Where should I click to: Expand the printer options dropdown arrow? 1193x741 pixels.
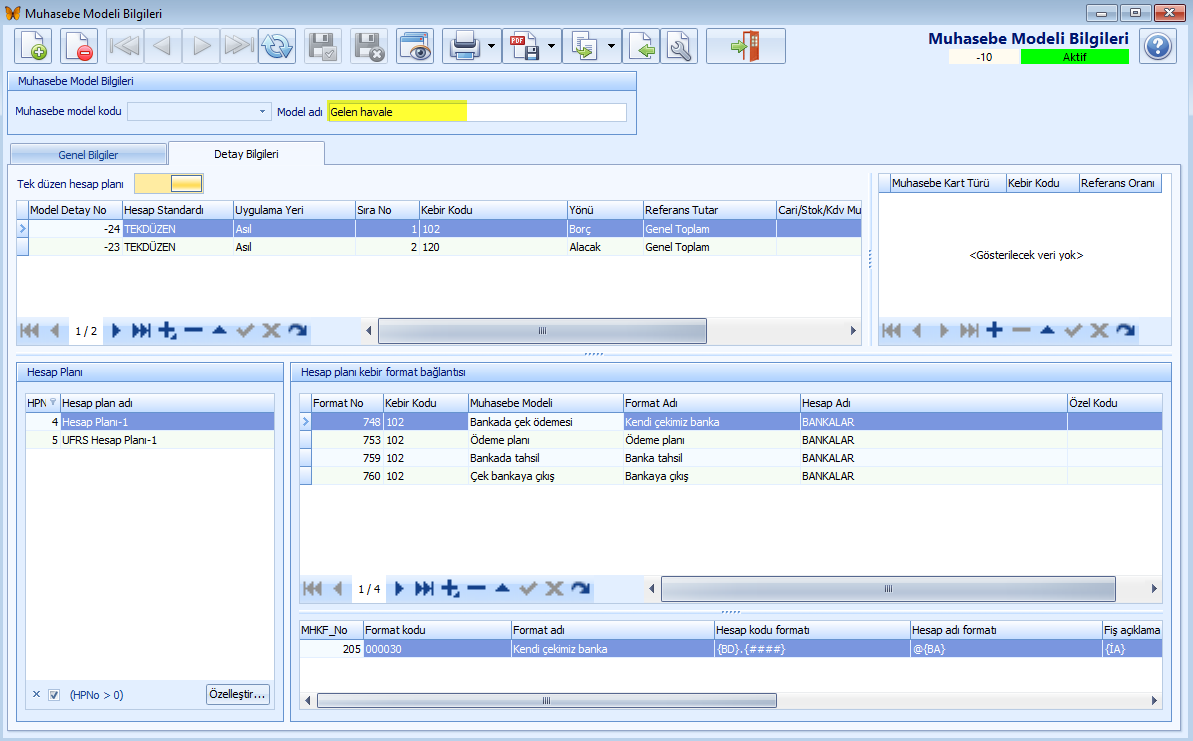492,46
